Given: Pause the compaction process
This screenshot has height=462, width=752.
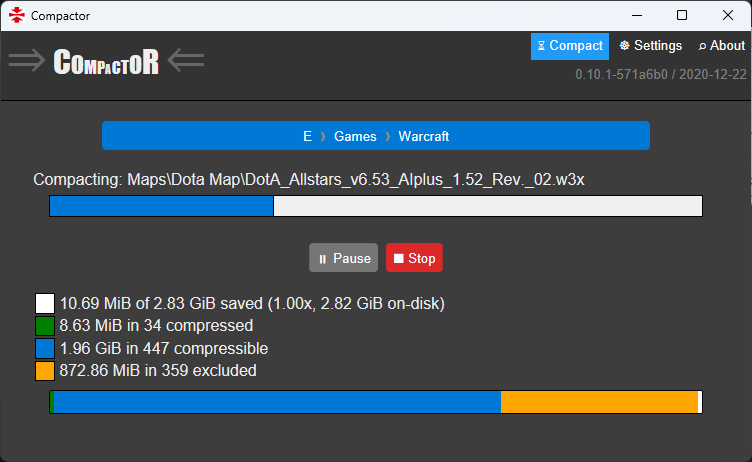Looking at the screenshot, I should [x=343, y=258].
